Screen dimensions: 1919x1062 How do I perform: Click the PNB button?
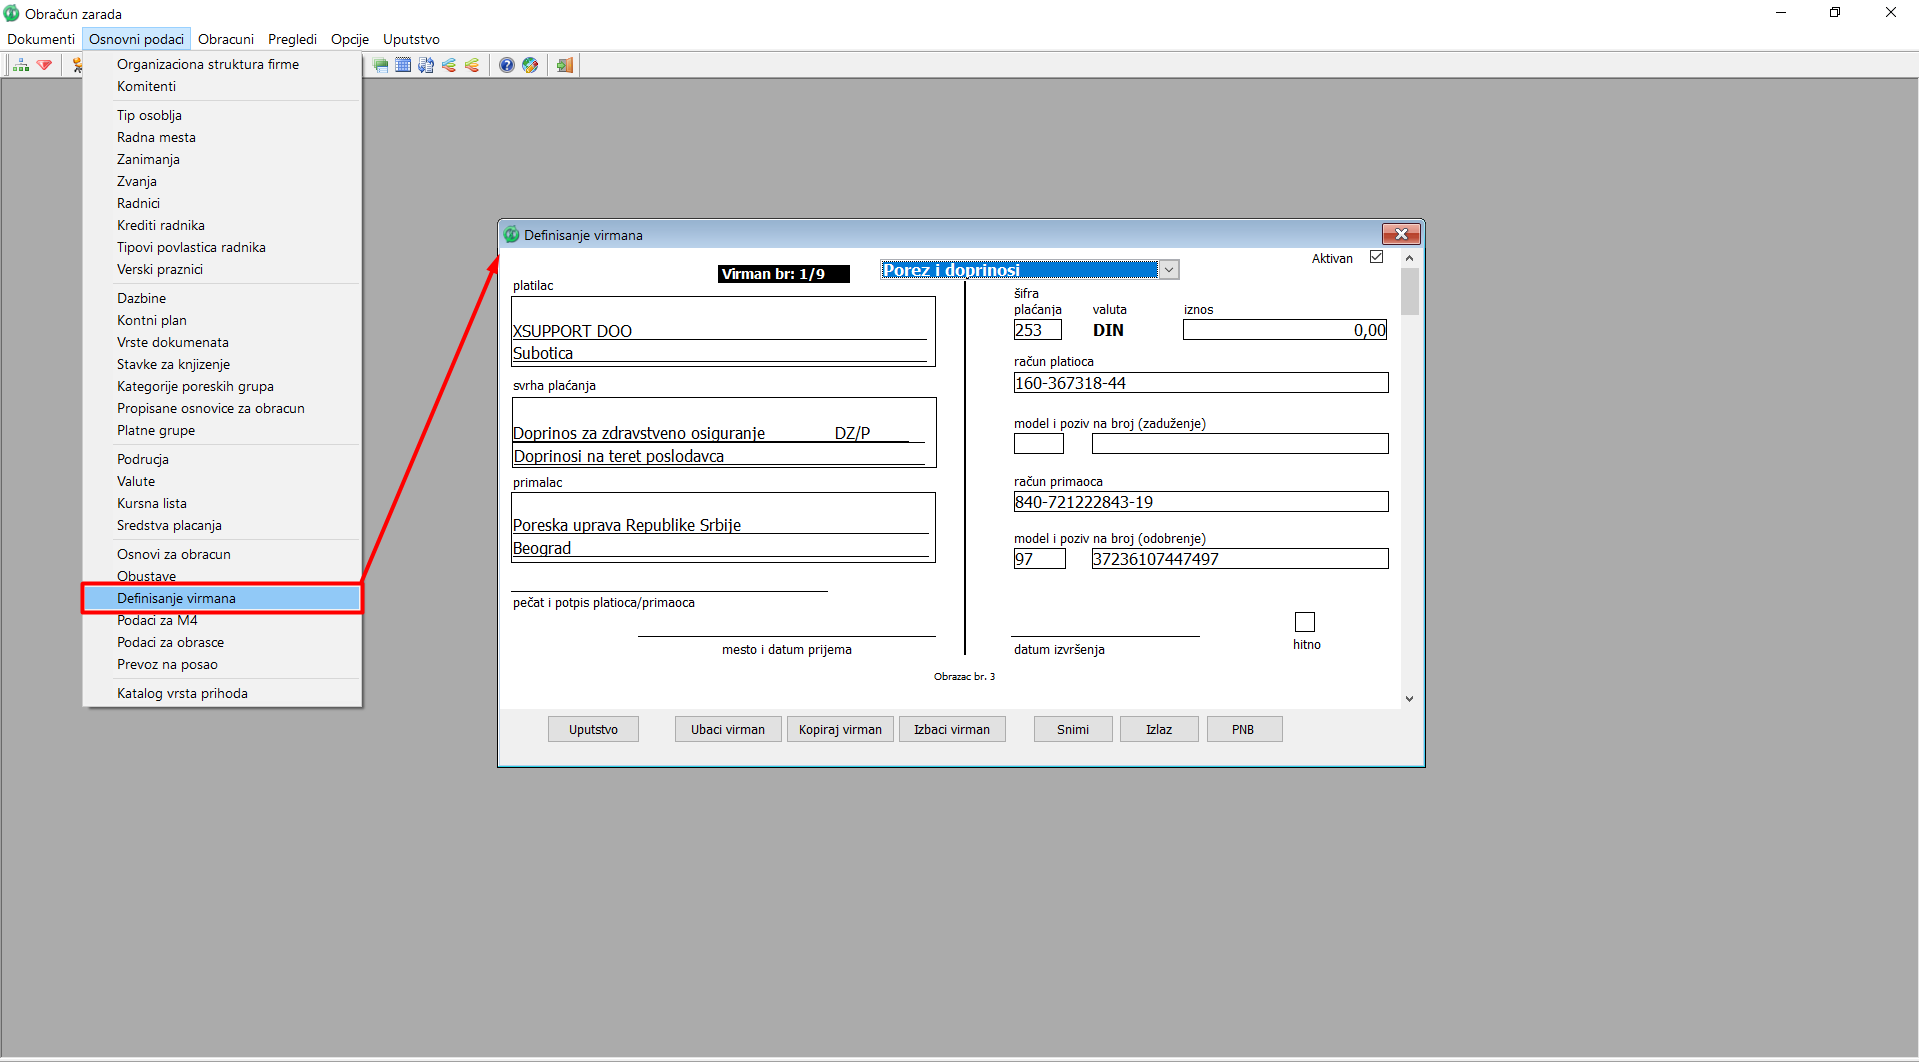1243,729
